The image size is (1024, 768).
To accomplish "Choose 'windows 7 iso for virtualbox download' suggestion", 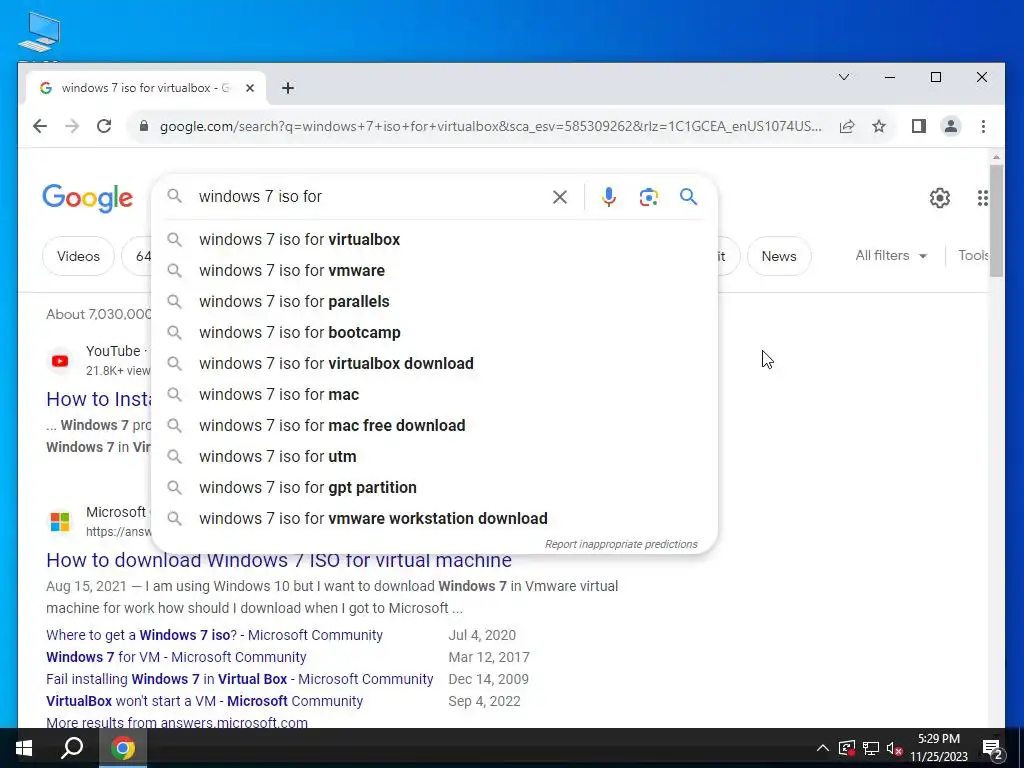I will point(434,364).
